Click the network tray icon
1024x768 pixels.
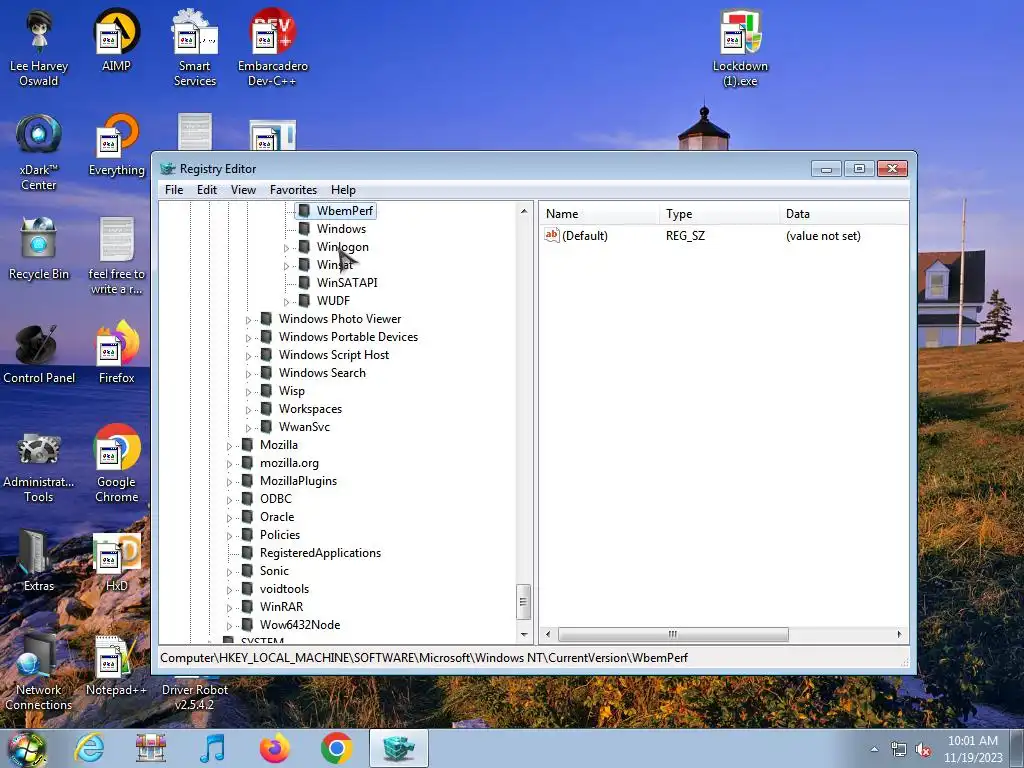coord(899,750)
